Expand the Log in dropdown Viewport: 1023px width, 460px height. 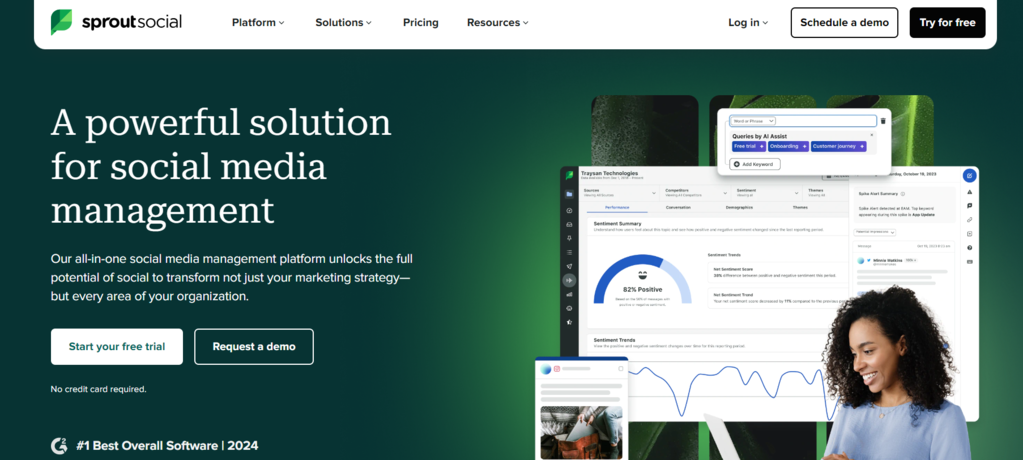click(x=748, y=22)
